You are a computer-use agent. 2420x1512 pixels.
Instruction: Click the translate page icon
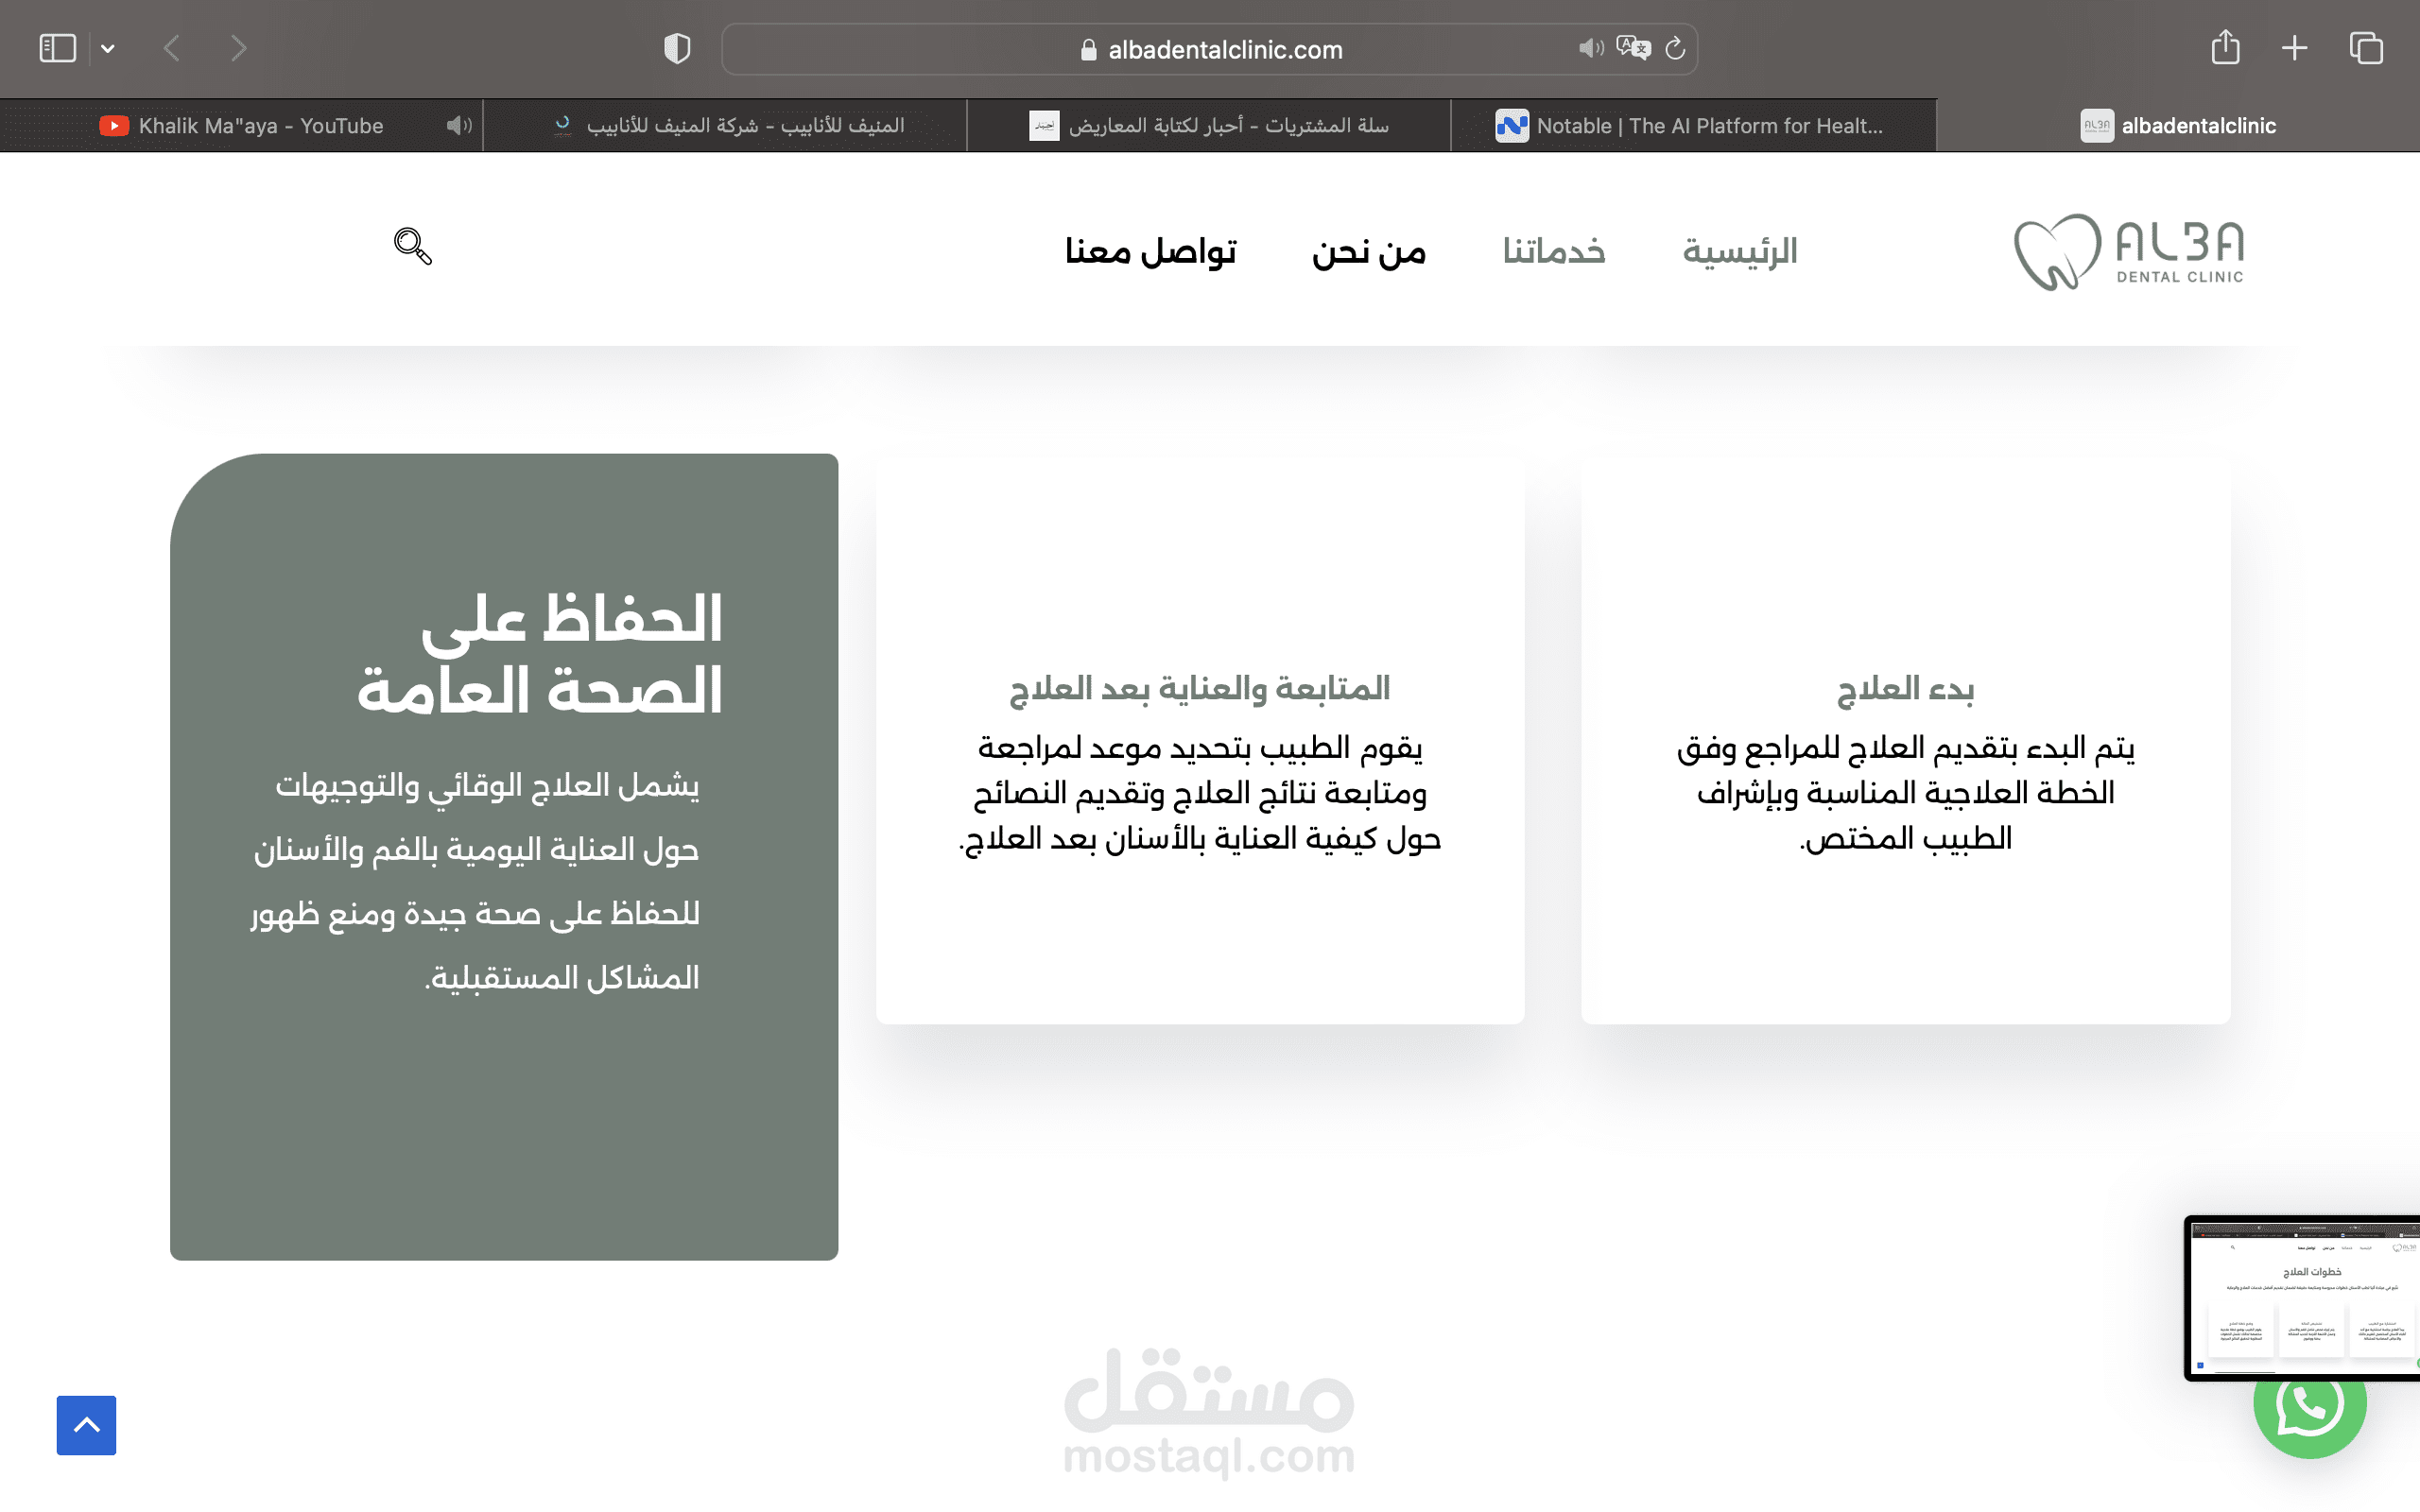[x=1633, y=48]
